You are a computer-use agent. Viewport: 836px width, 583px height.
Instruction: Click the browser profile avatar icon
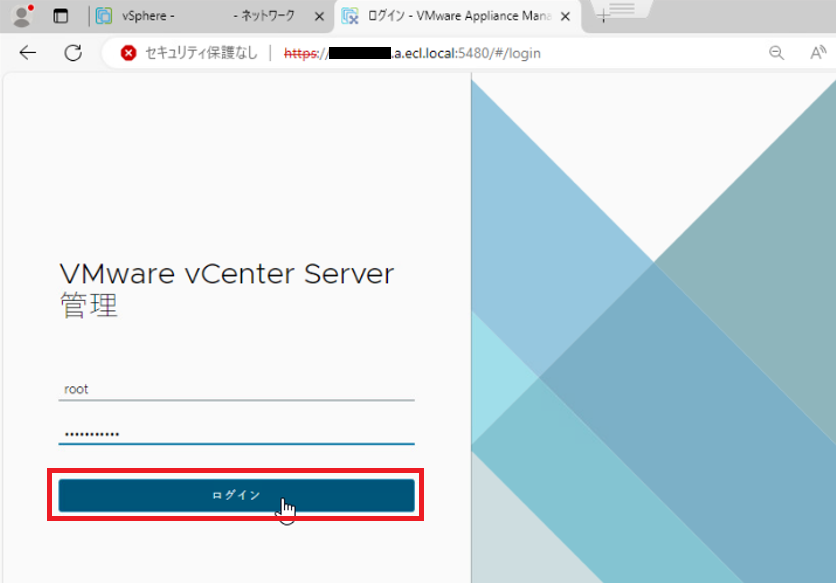click(22, 16)
